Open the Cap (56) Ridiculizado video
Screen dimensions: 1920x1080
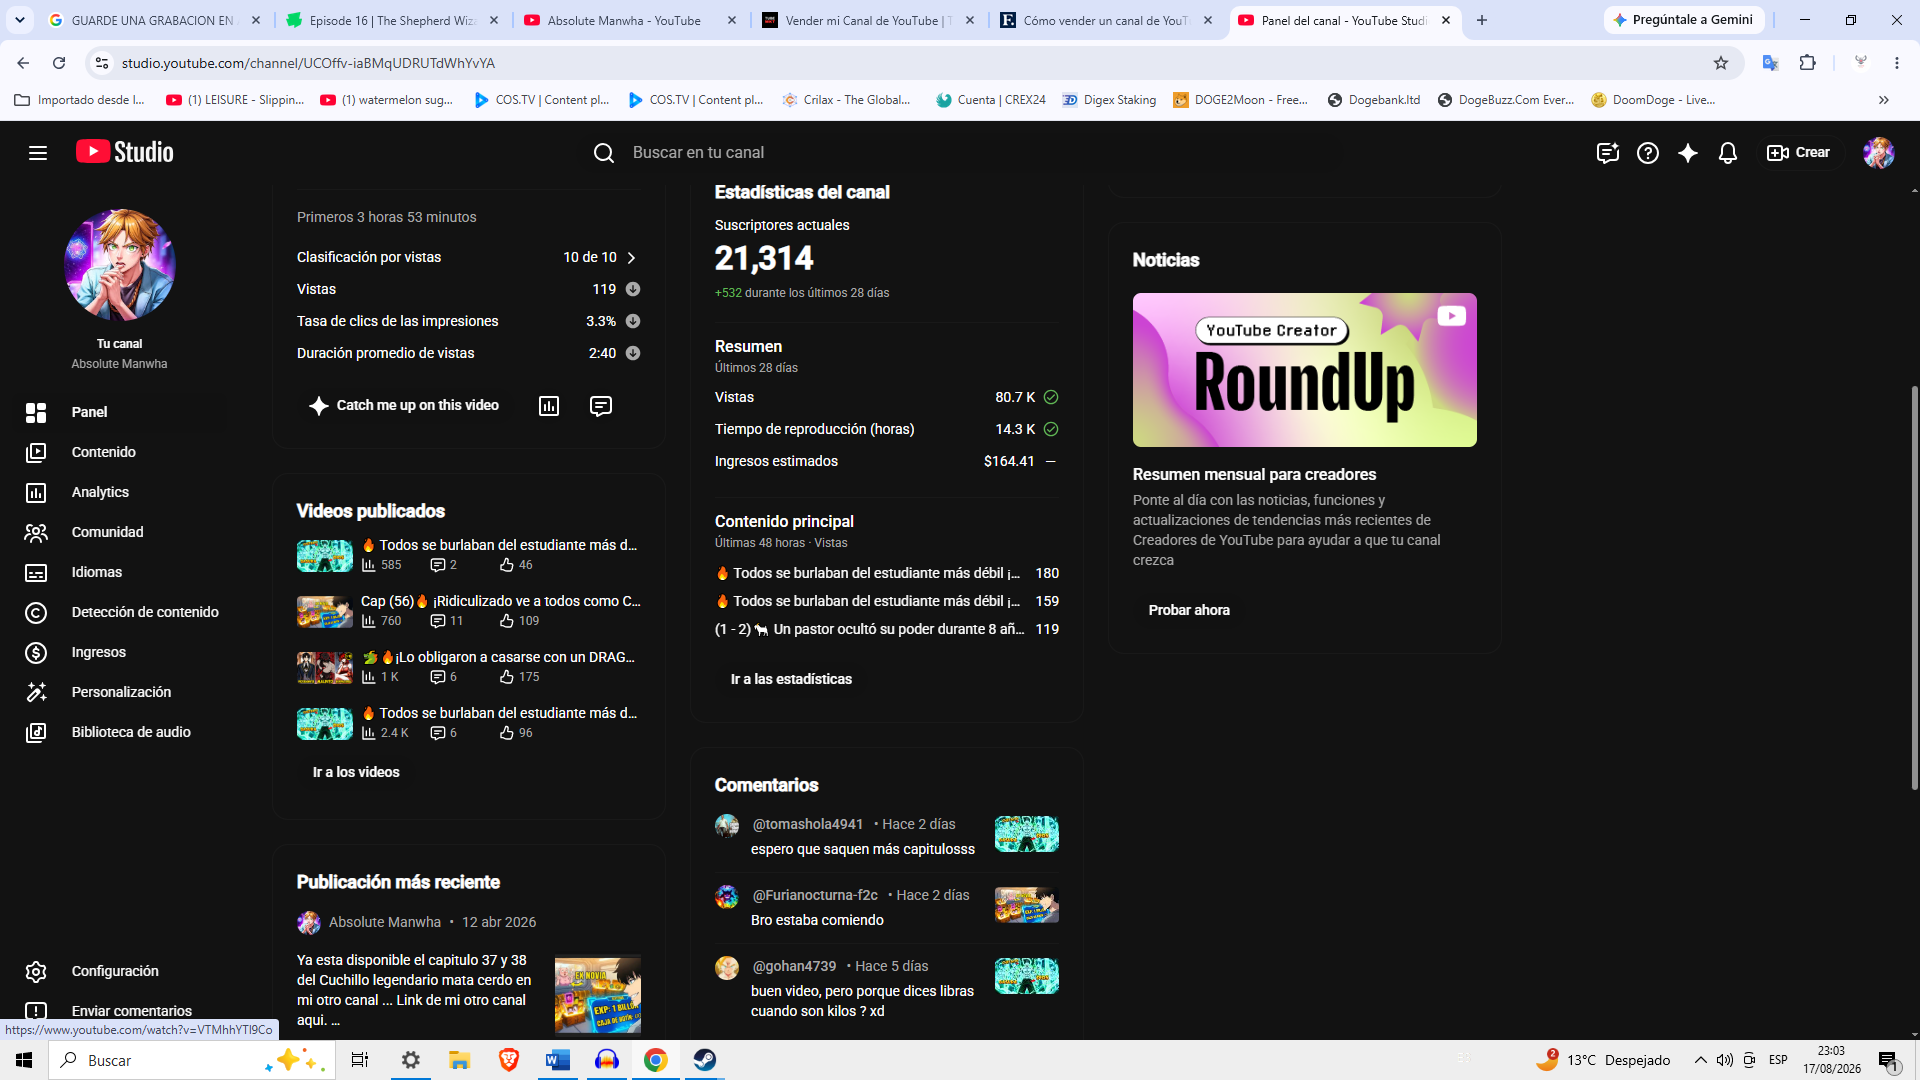click(501, 601)
